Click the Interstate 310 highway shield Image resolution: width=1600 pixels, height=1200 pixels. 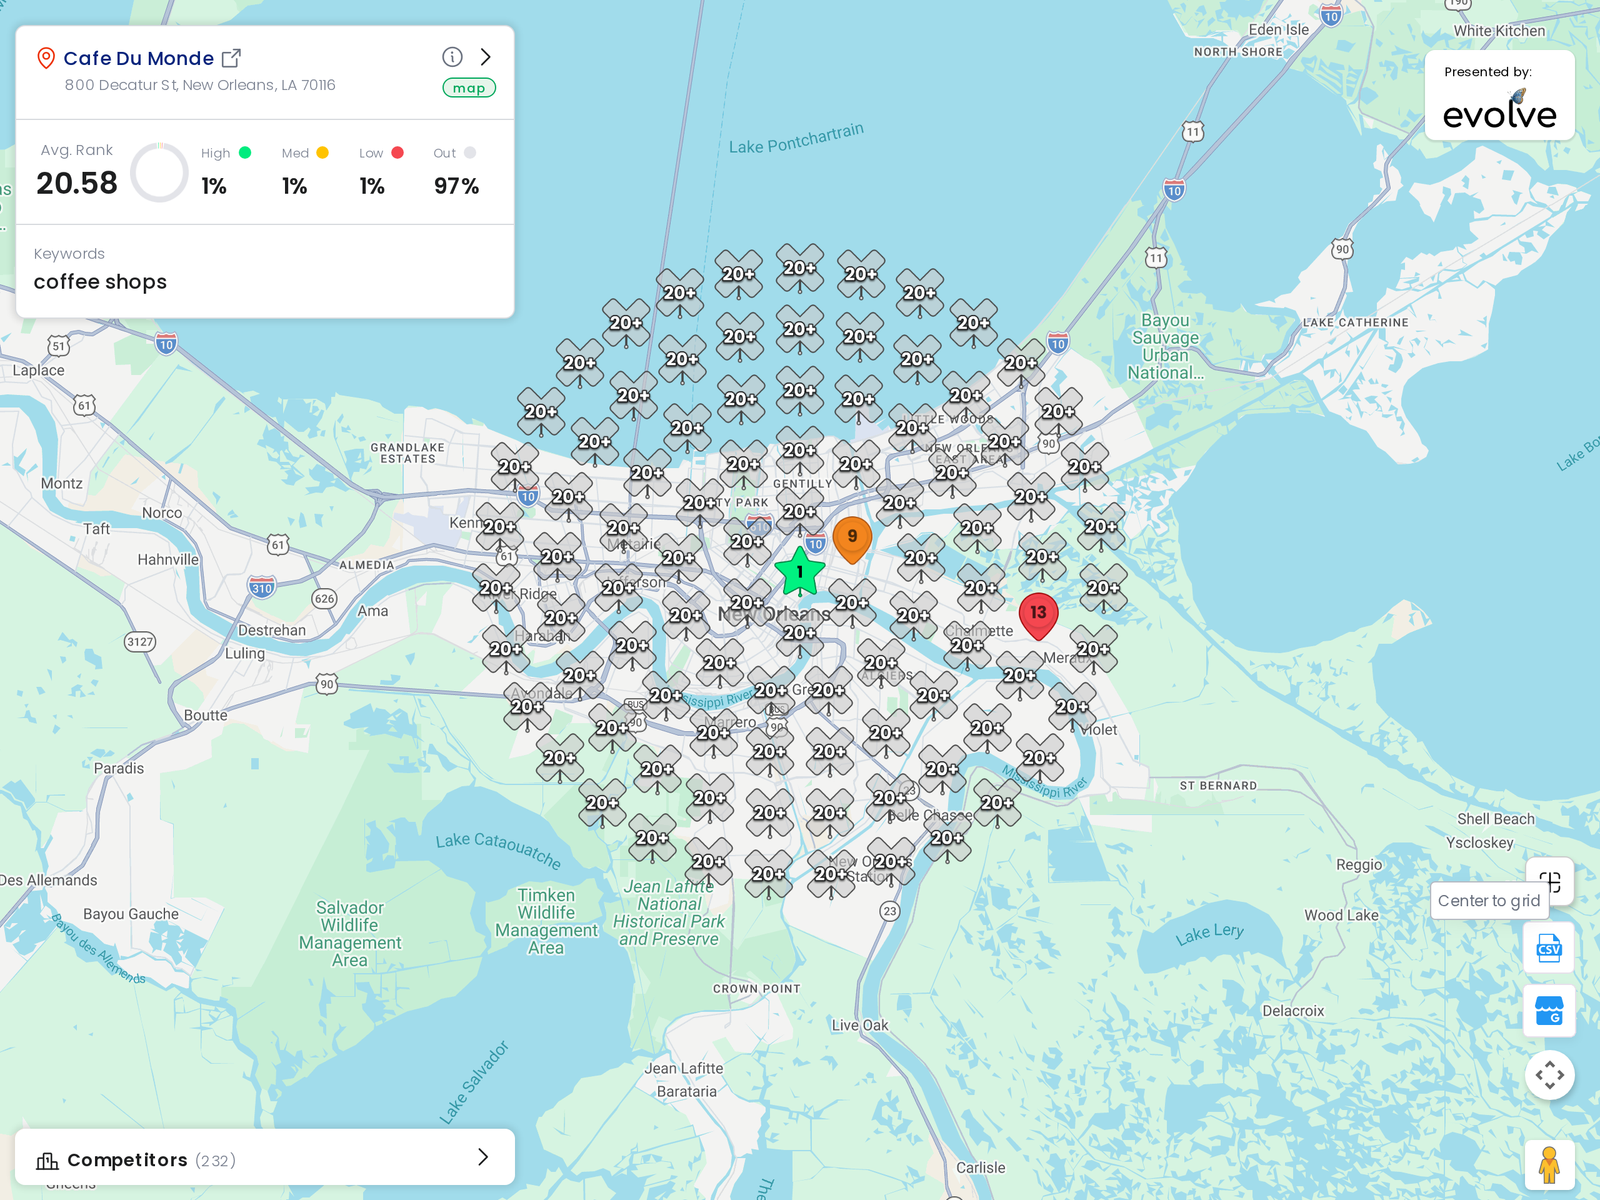point(261,587)
